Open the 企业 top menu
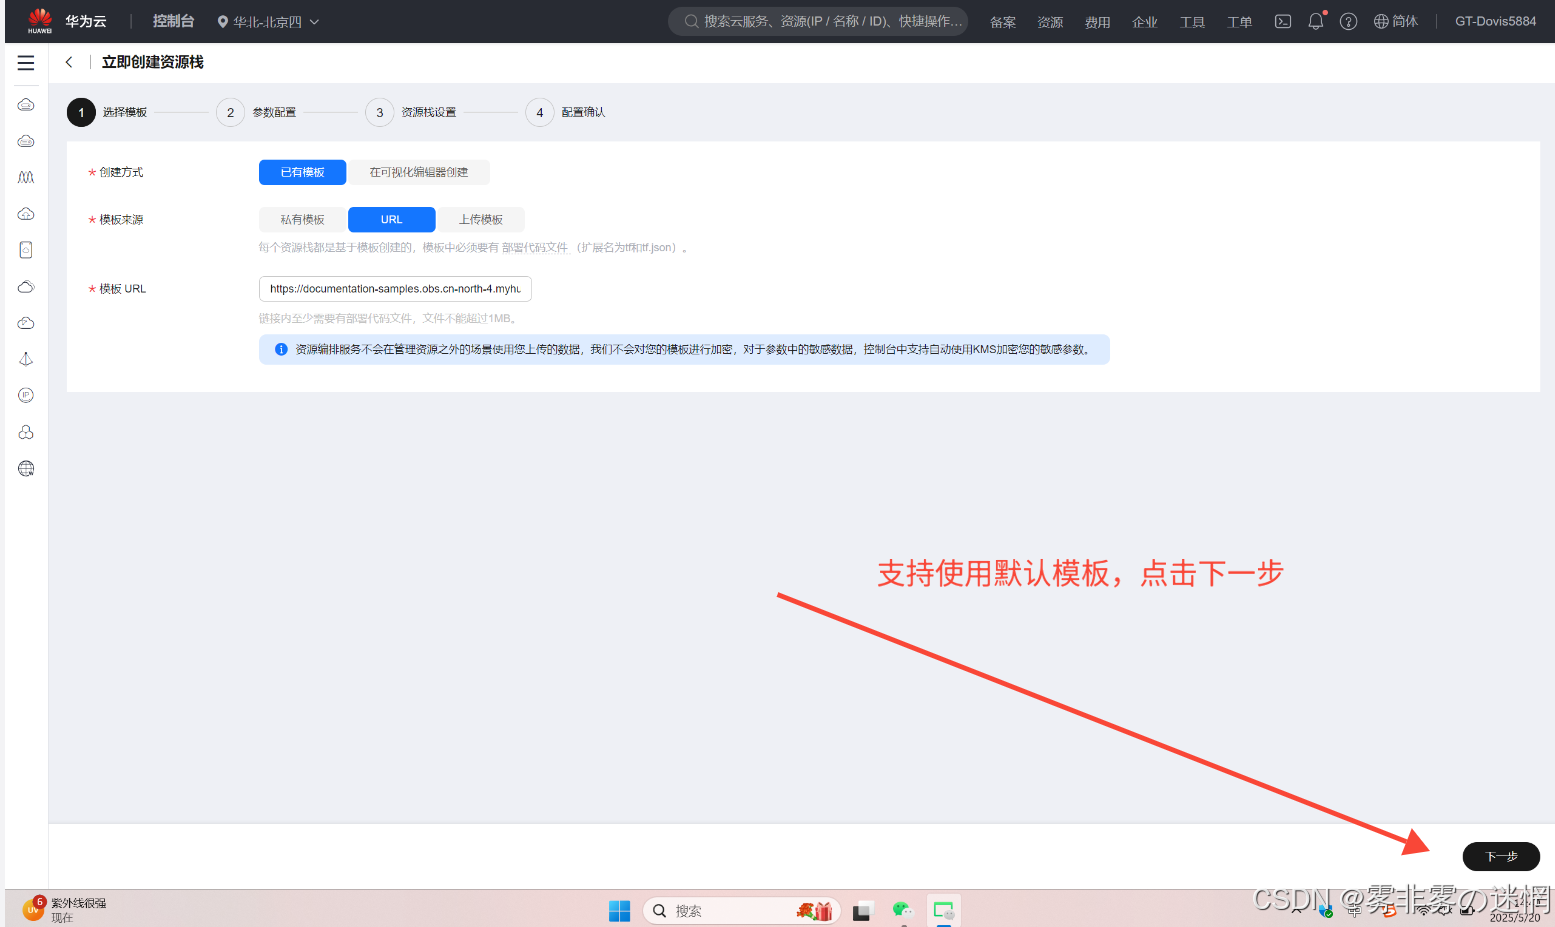Screen dimensions: 1555x927 pyautogui.click(x=1145, y=22)
